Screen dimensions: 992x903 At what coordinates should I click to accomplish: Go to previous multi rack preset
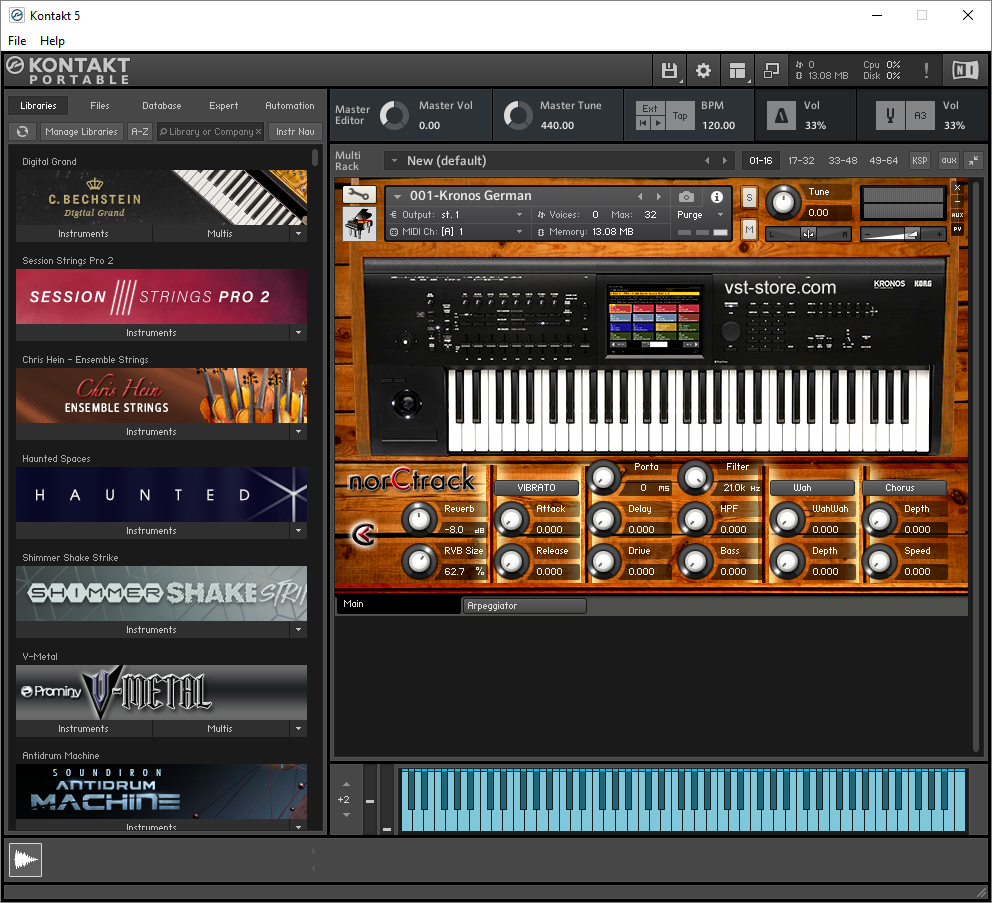click(707, 161)
